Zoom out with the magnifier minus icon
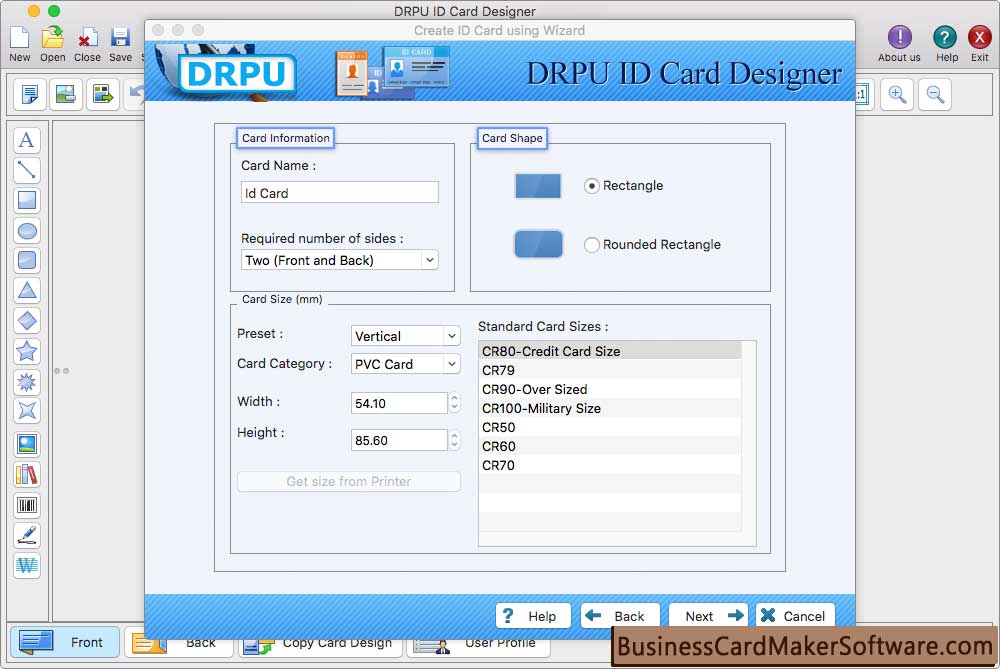The width and height of the screenshot is (1000, 669). tap(936, 94)
